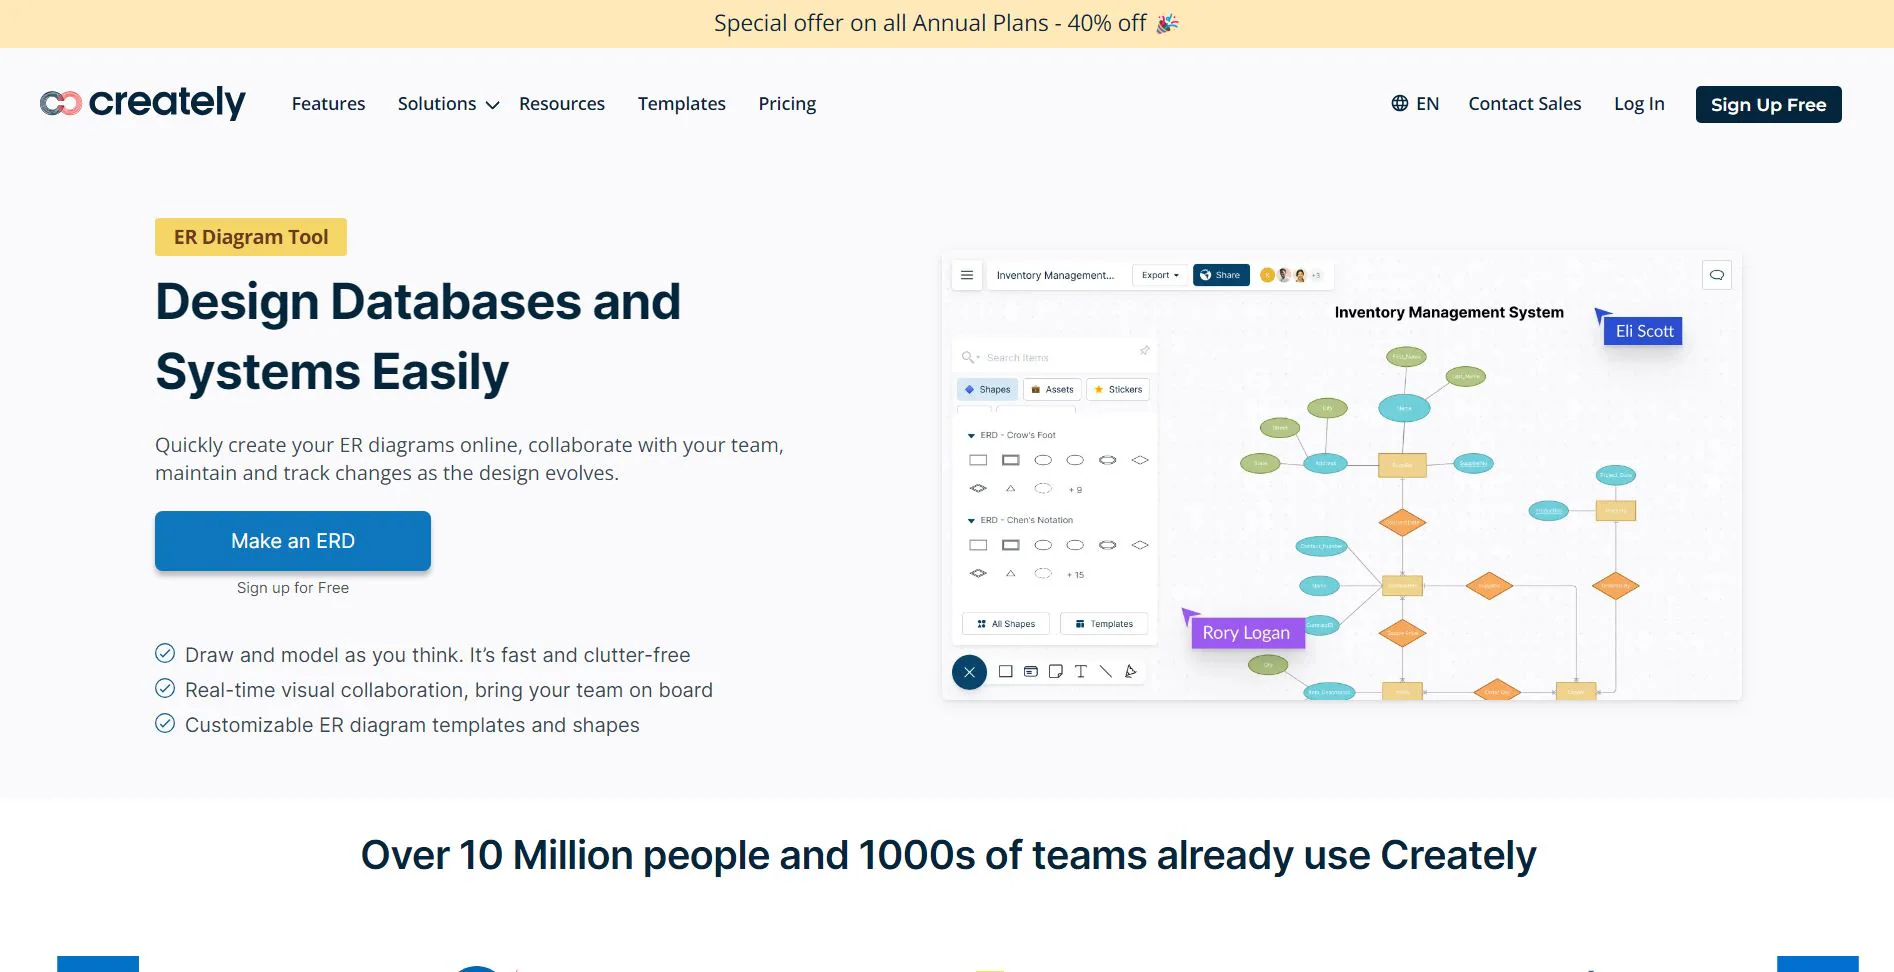The height and width of the screenshot is (972, 1894).
Task: Click the Search Items input field
Action: [x=1056, y=357]
